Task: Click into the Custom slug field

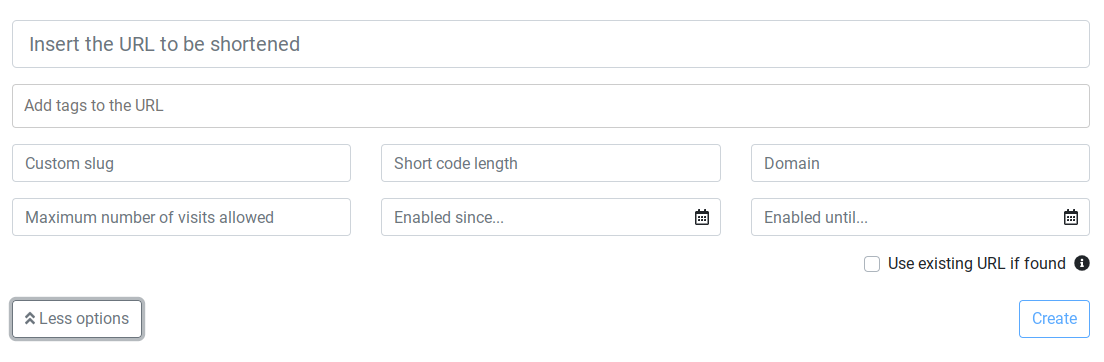Action: (x=181, y=163)
